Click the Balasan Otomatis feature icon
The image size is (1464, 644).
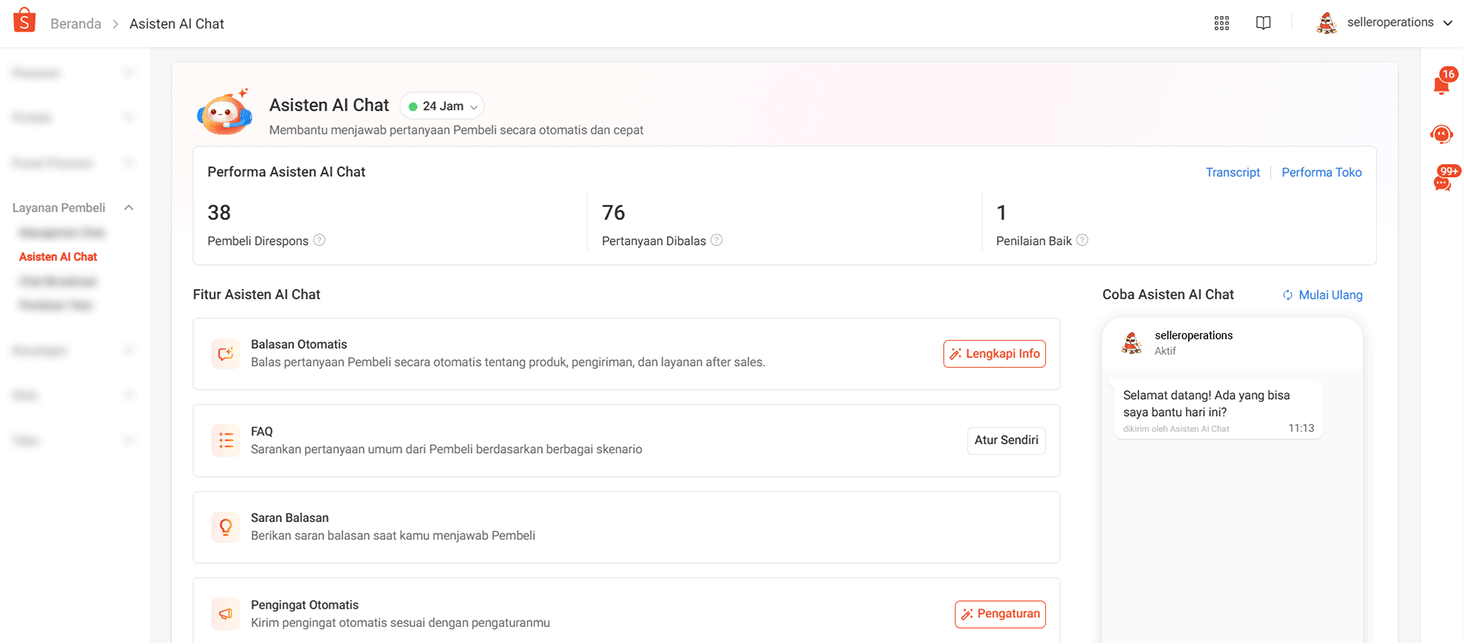pyautogui.click(x=225, y=354)
